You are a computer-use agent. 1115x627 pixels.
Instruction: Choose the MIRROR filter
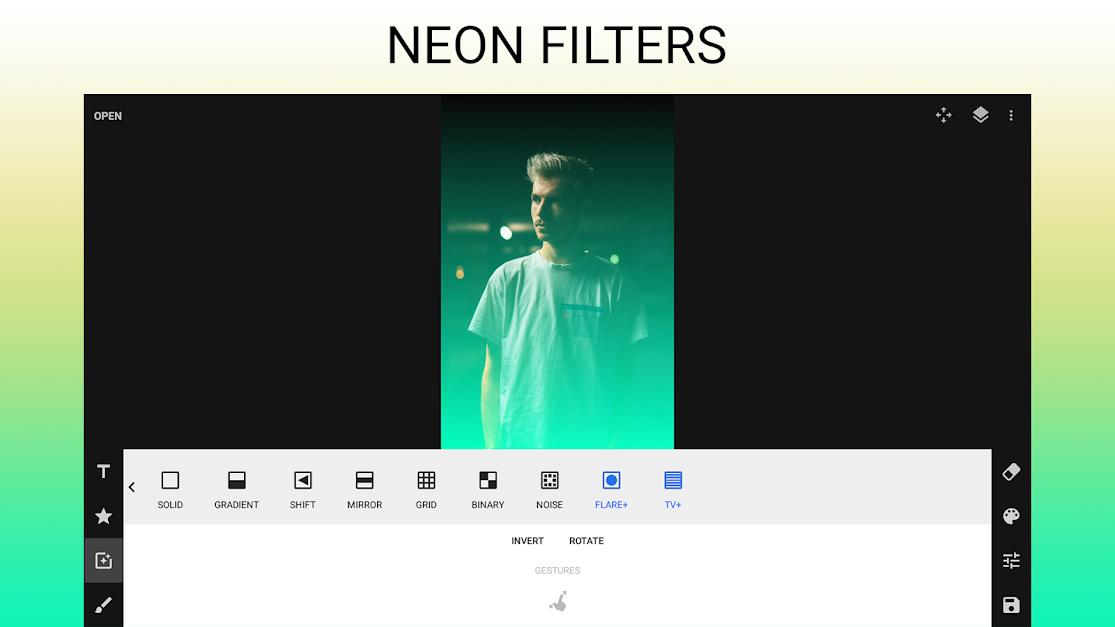[364, 490]
